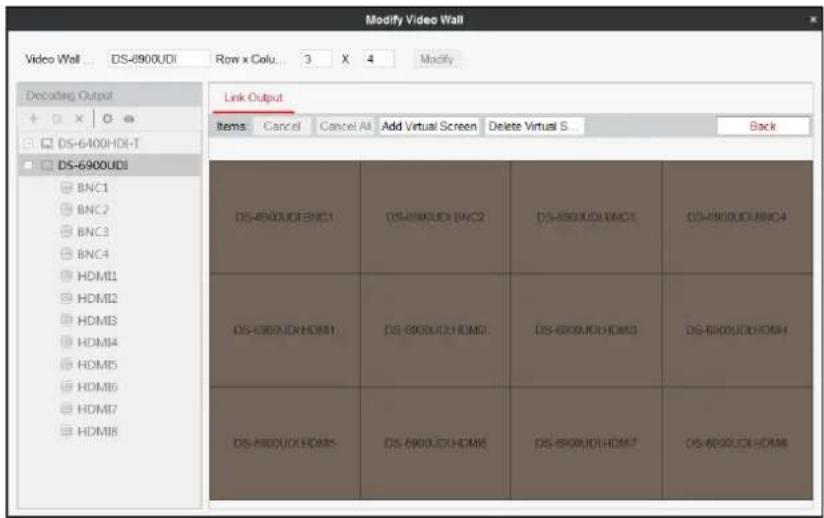Select the DS-6900UDI HDMI5 wall cell
The image size is (824, 518).
click(285, 443)
